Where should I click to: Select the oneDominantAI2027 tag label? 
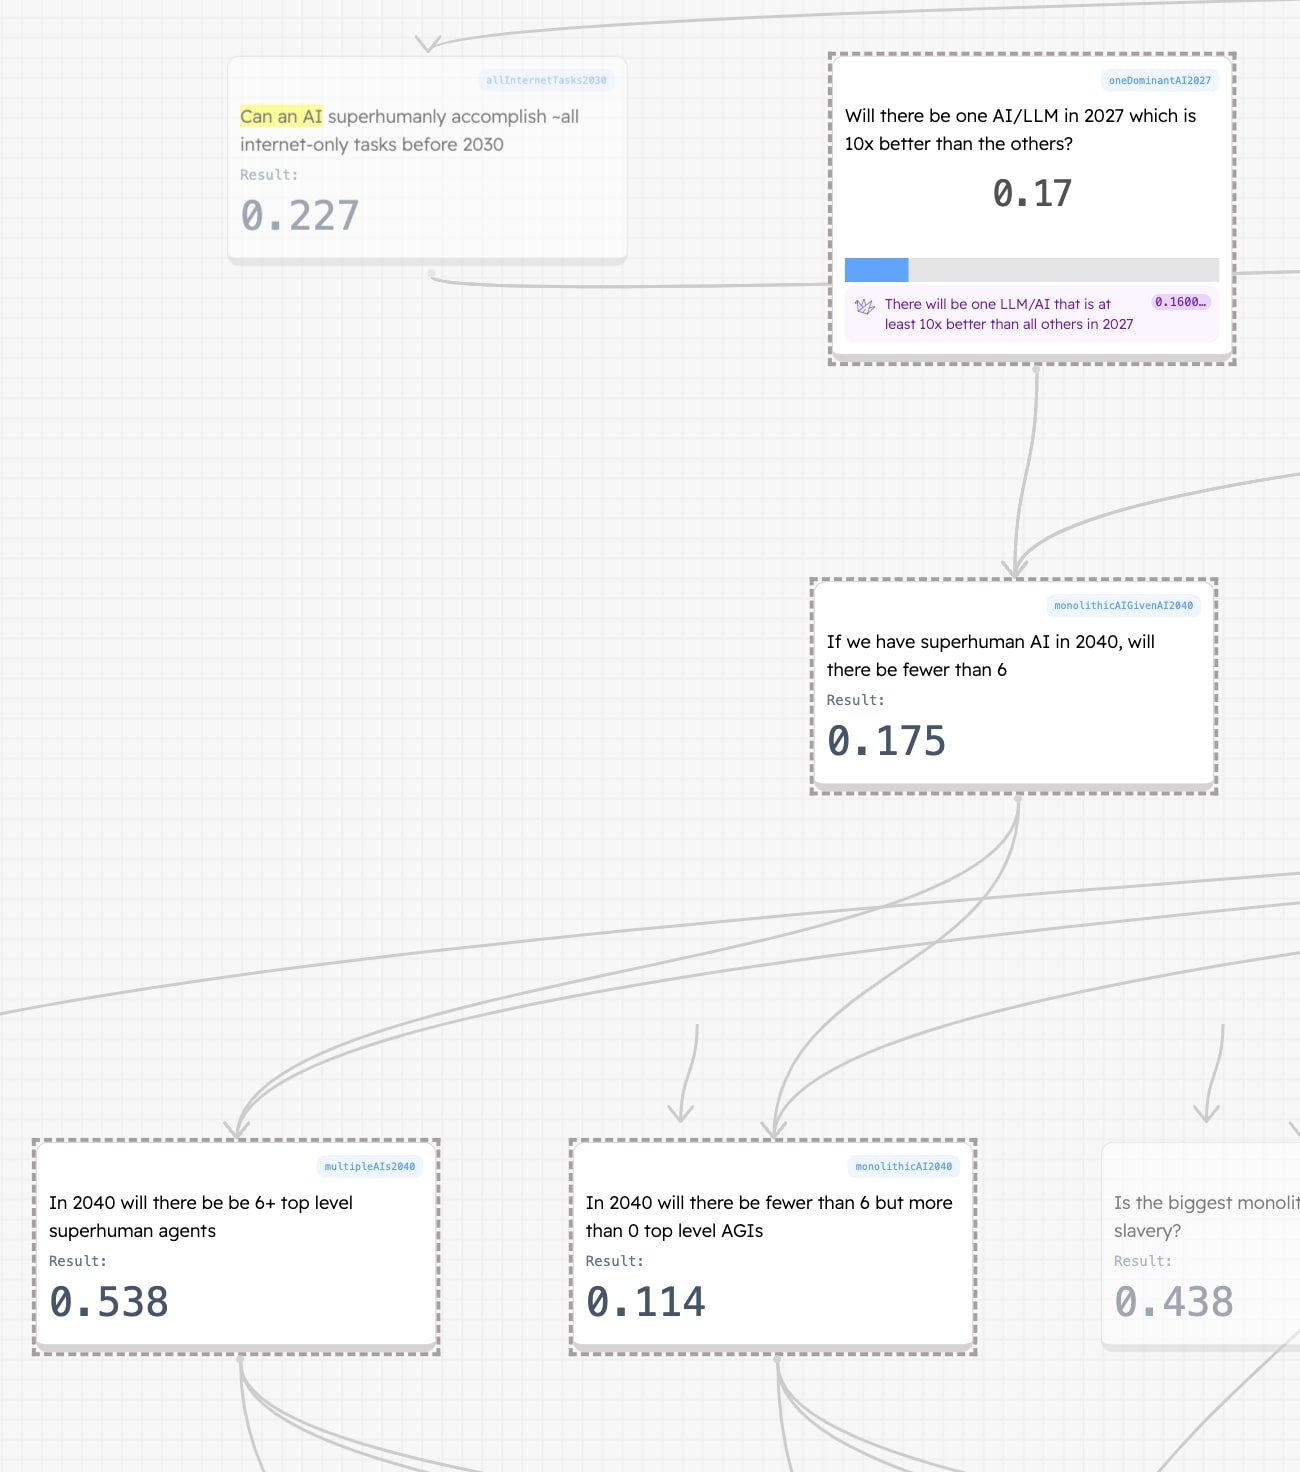pos(1159,81)
